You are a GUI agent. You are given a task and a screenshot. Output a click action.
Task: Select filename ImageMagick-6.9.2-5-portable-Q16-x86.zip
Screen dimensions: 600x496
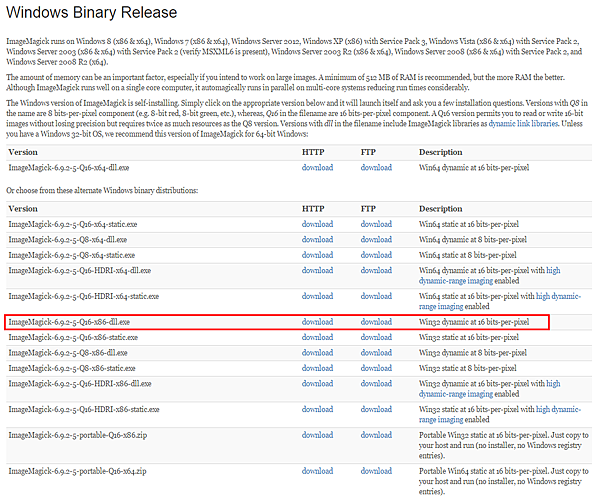[78, 435]
